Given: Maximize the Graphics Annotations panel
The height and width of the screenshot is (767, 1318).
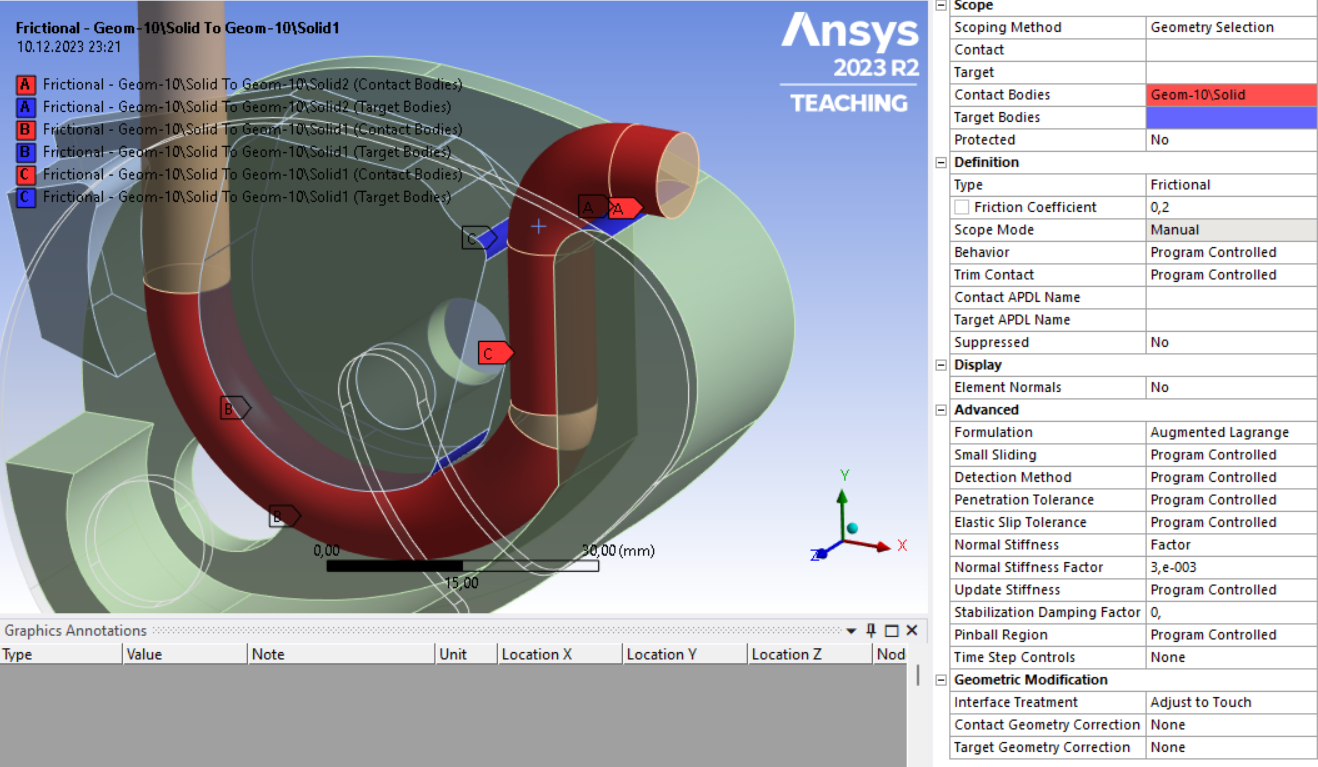Looking at the screenshot, I should (x=891, y=630).
